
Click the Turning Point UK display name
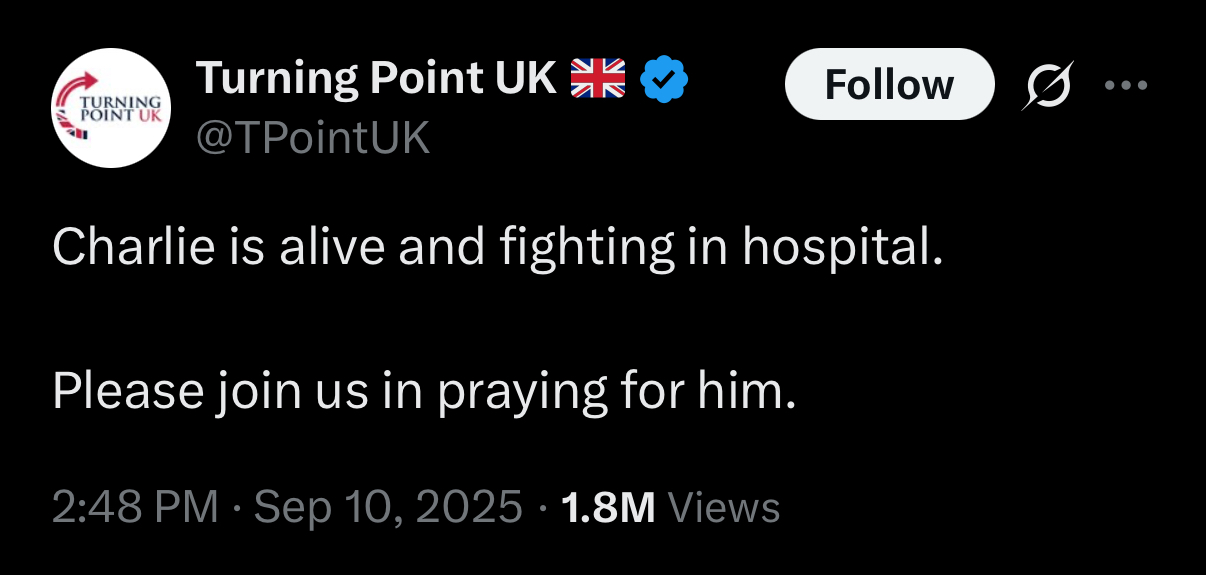pos(377,79)
